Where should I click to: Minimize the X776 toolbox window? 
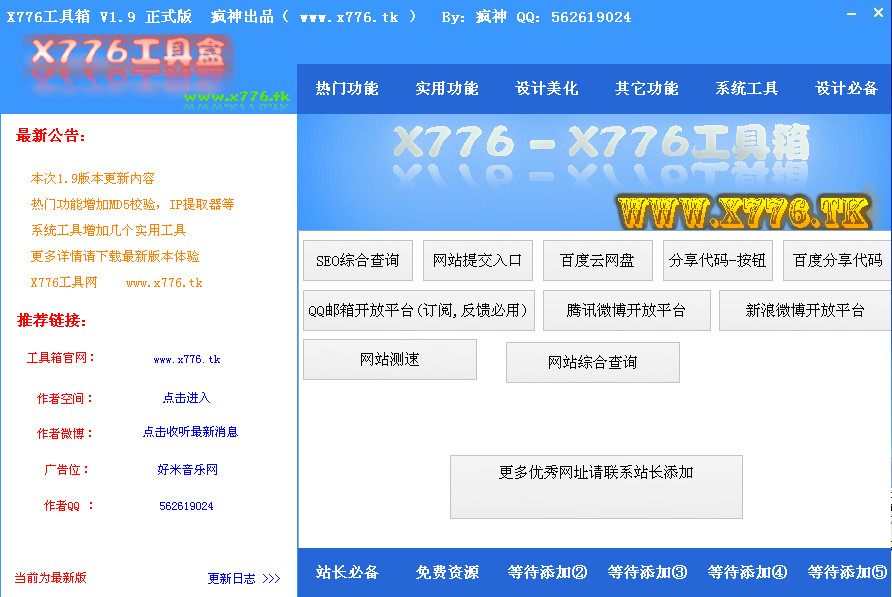(852, 14)
